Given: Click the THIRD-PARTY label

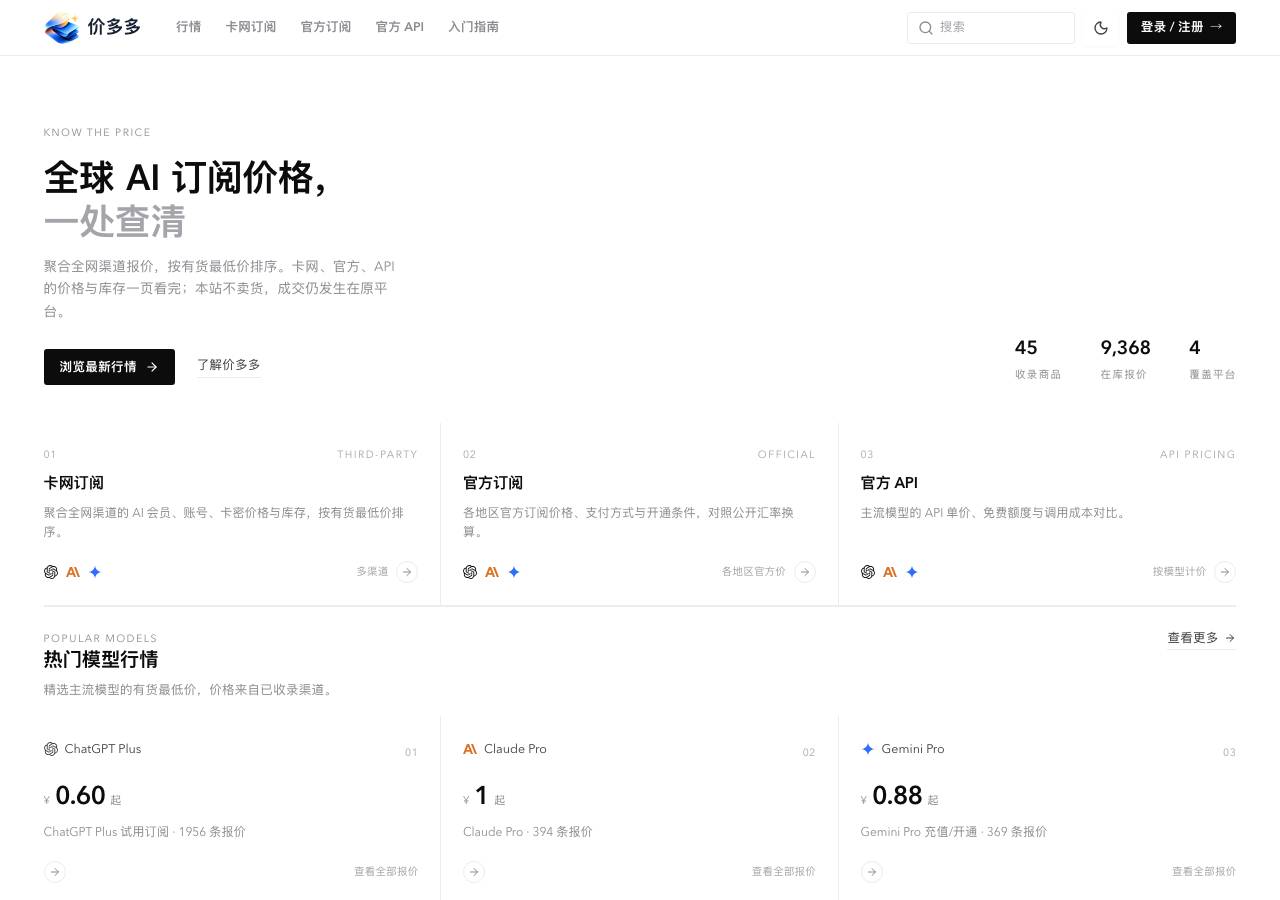Looking at the screenshot, I should (377, 454).
